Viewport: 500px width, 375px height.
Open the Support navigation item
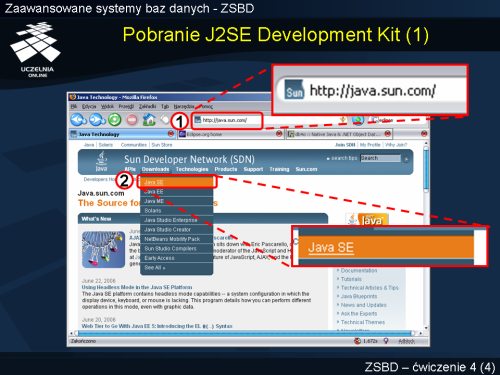[x=253, y=169]
